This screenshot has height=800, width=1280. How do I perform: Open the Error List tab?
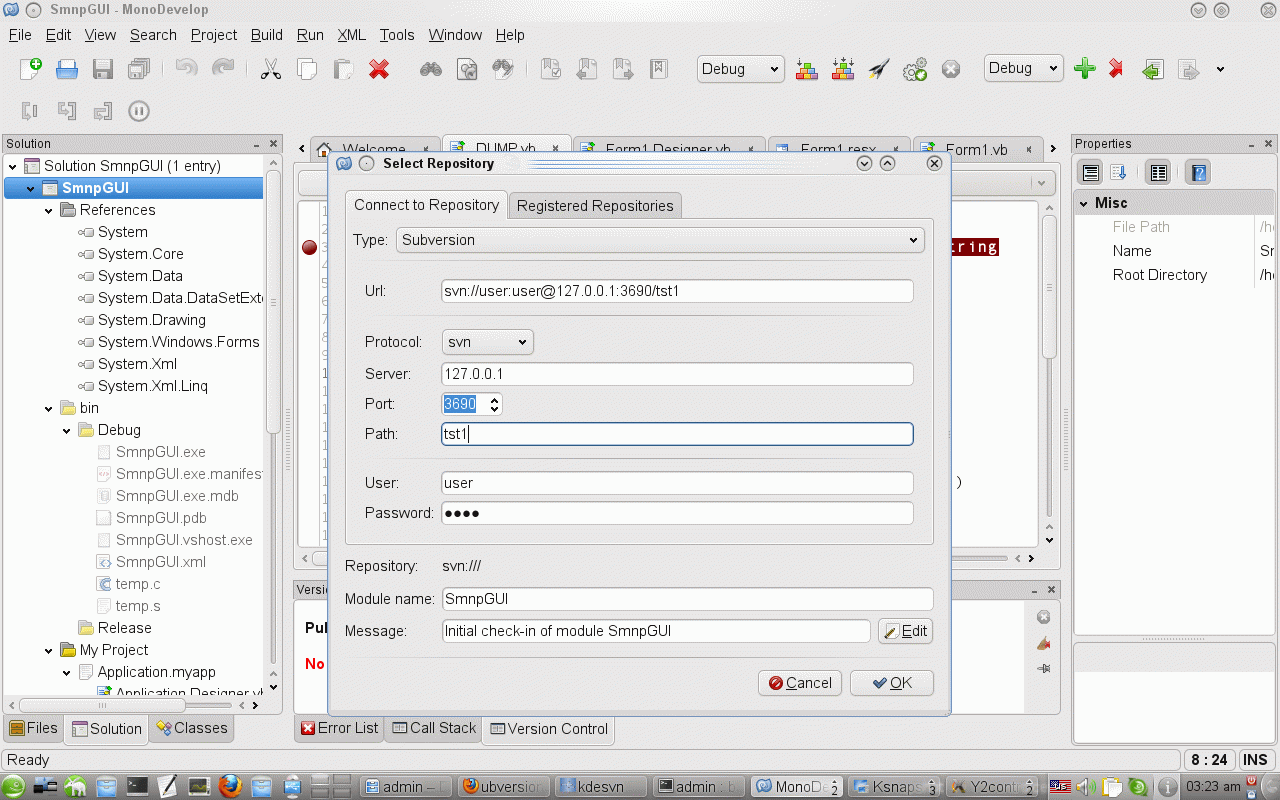pyautogui.click(x=340, y=728)
